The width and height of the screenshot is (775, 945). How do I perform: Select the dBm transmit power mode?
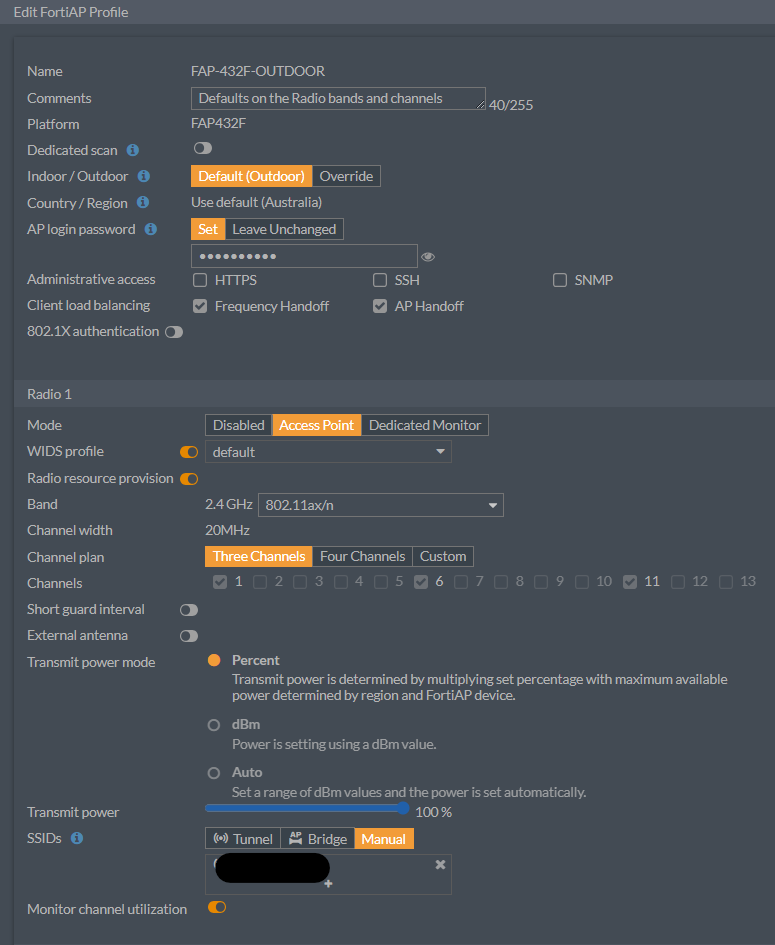pyautogui.click(x=214, y=725)
